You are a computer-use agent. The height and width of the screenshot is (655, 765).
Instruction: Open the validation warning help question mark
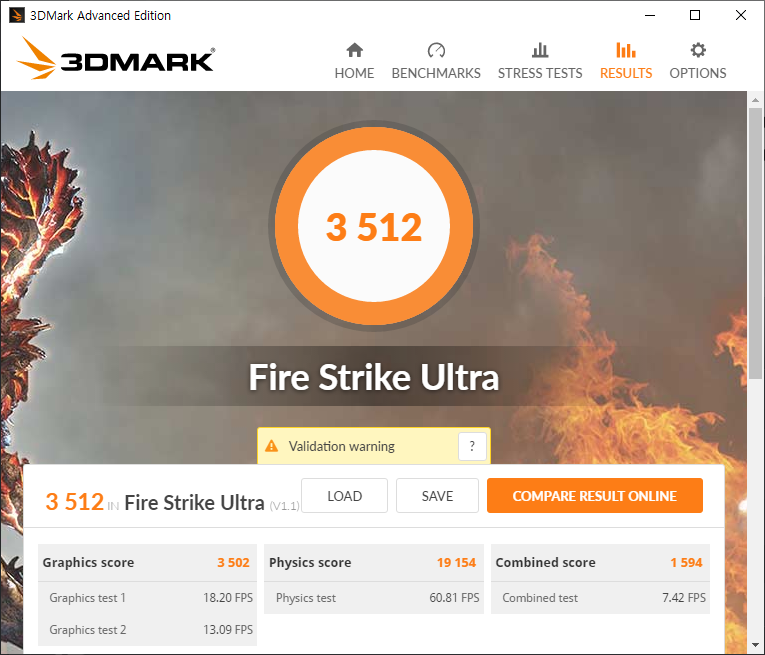472,446
